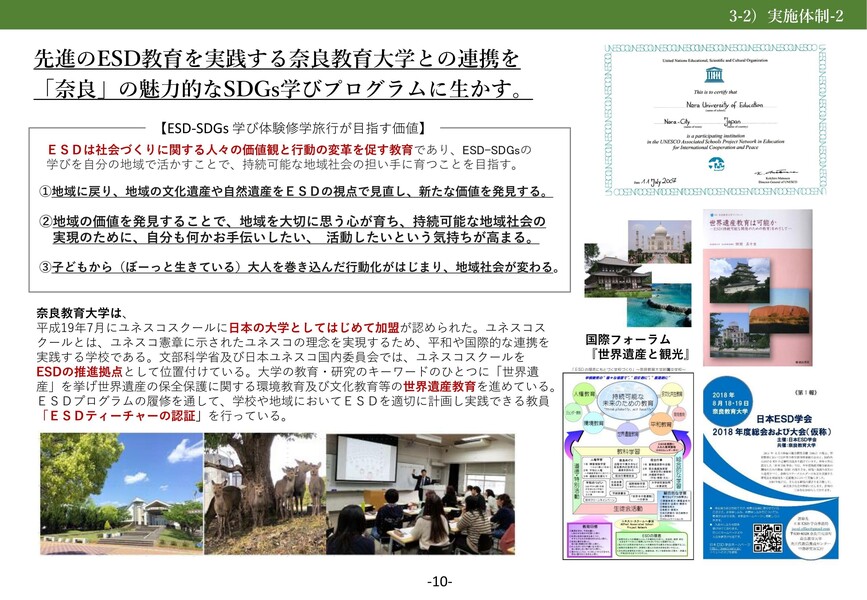
Task: Select the university building photo
Action: tap(121, 494)
